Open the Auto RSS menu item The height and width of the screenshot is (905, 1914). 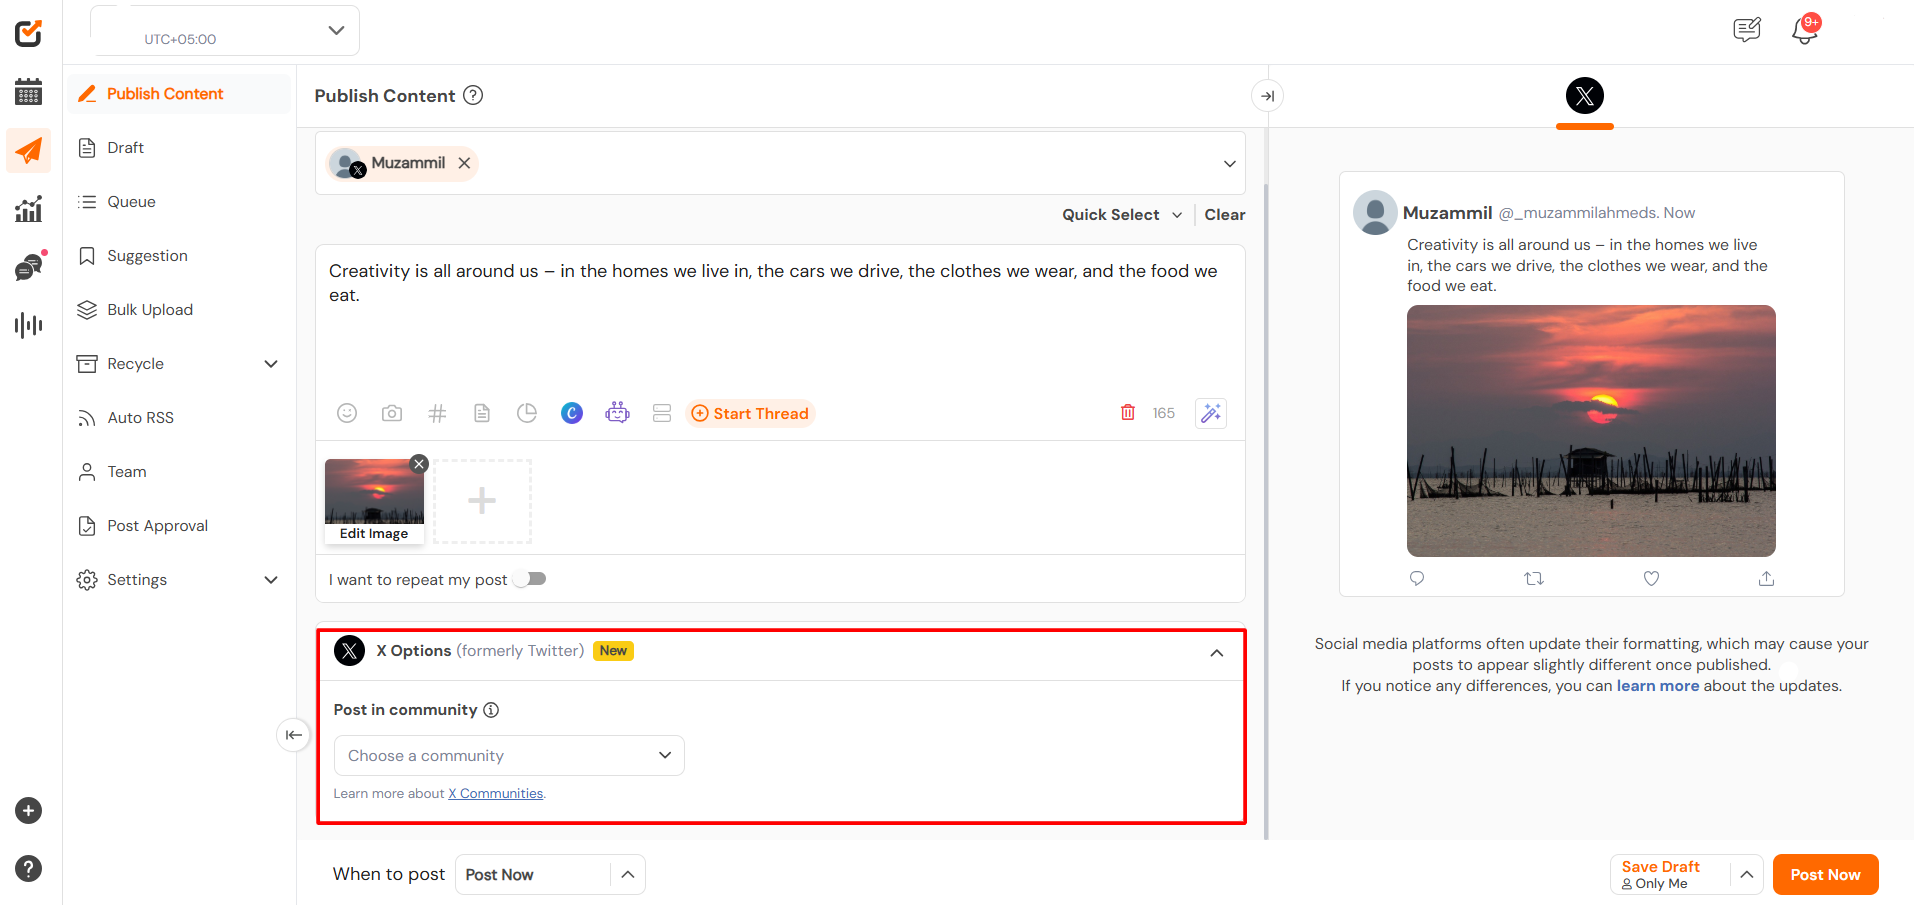tap(180, 418)
